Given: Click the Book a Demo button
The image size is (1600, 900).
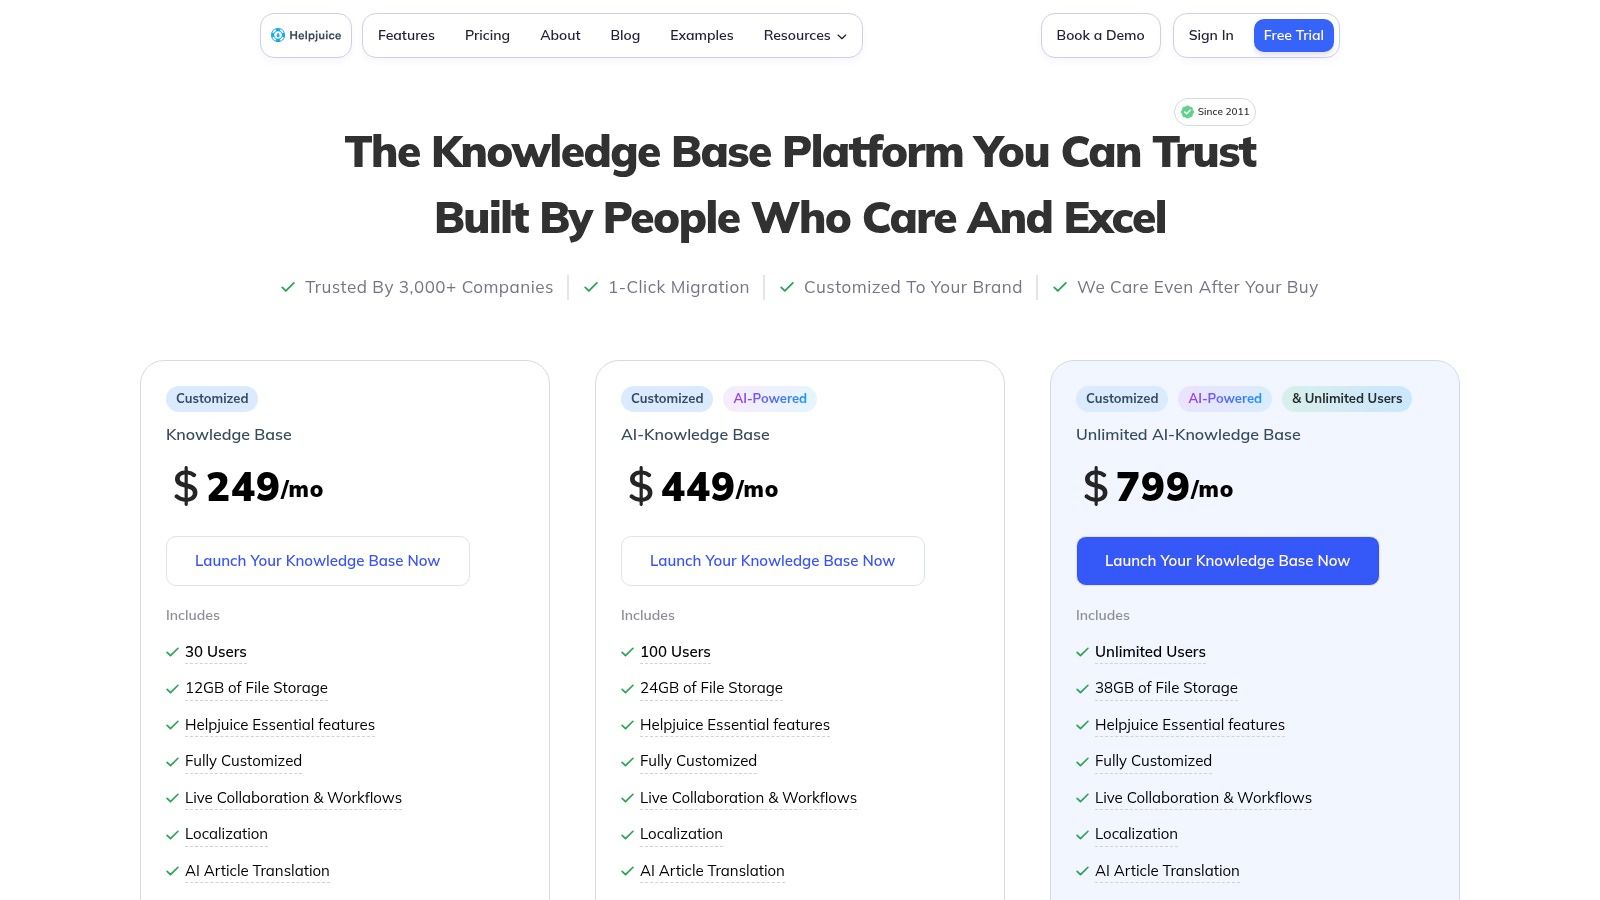Looking at the screenshot, I should tap(1100, 35).
